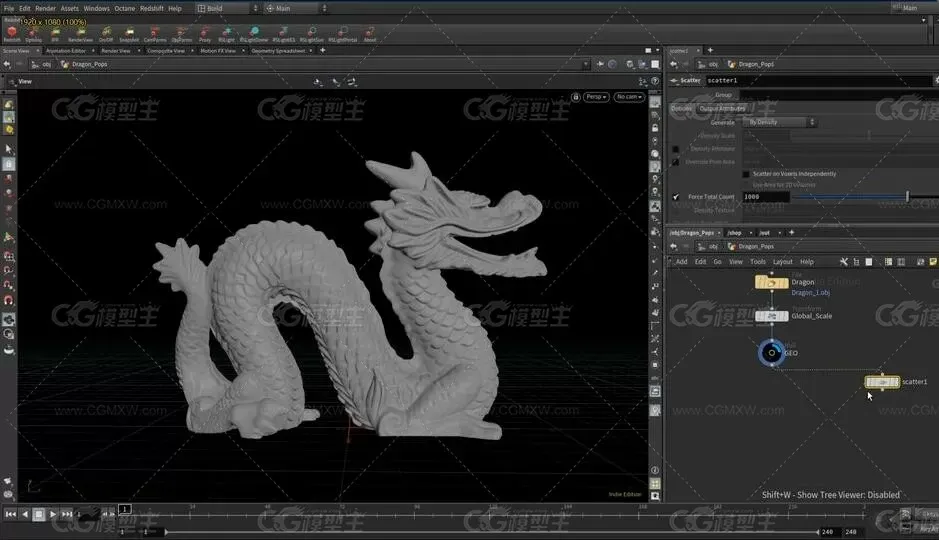Toggle the Override Prim Area checkbox
Screen dimensions: 939x540
click(676, 162)
